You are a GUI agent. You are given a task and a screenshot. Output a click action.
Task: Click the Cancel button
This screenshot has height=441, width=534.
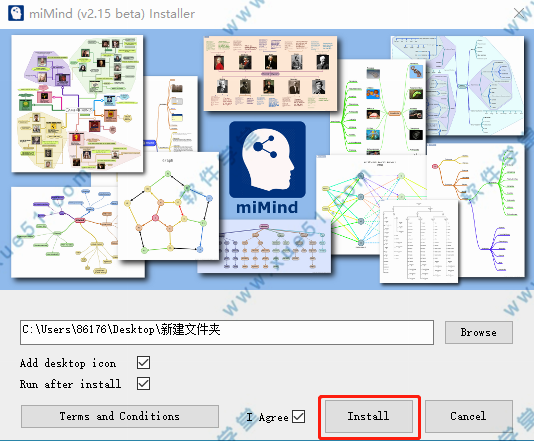click(469, 416)
